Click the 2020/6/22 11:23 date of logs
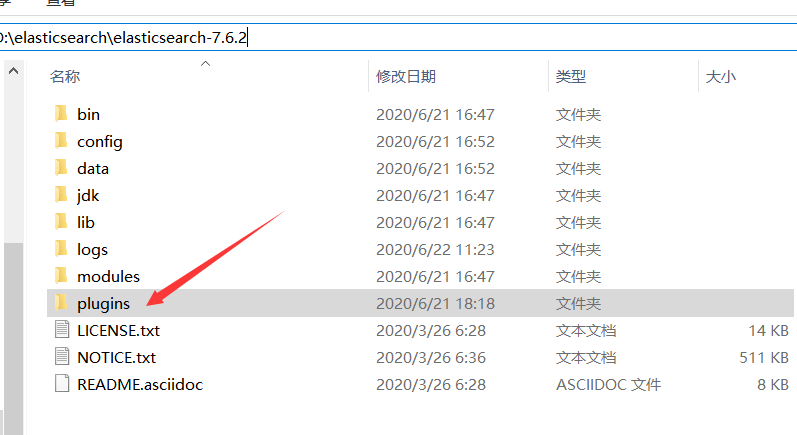 435,250
